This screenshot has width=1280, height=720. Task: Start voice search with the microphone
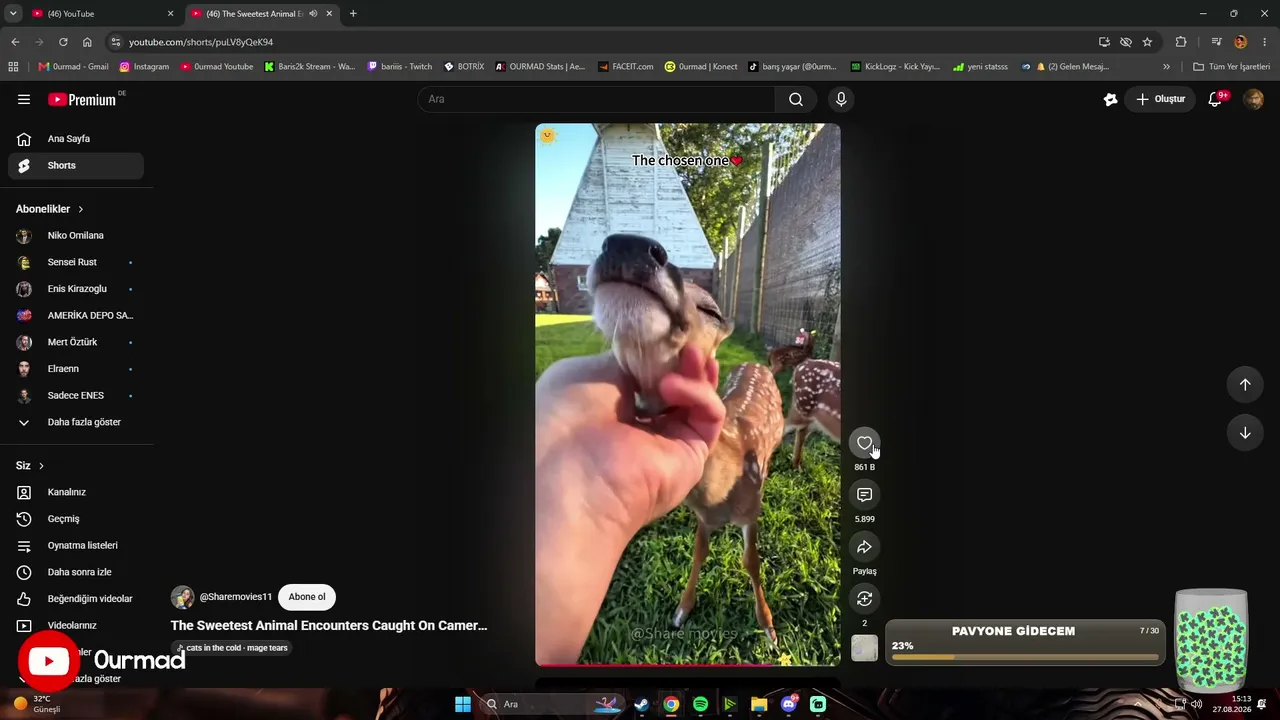click(841, 99)
